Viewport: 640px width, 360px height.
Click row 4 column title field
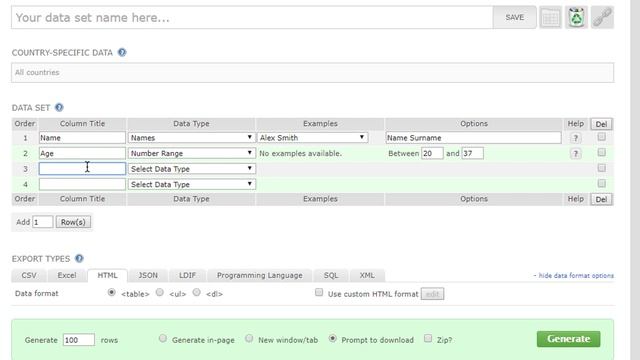(x=82, y=184)
